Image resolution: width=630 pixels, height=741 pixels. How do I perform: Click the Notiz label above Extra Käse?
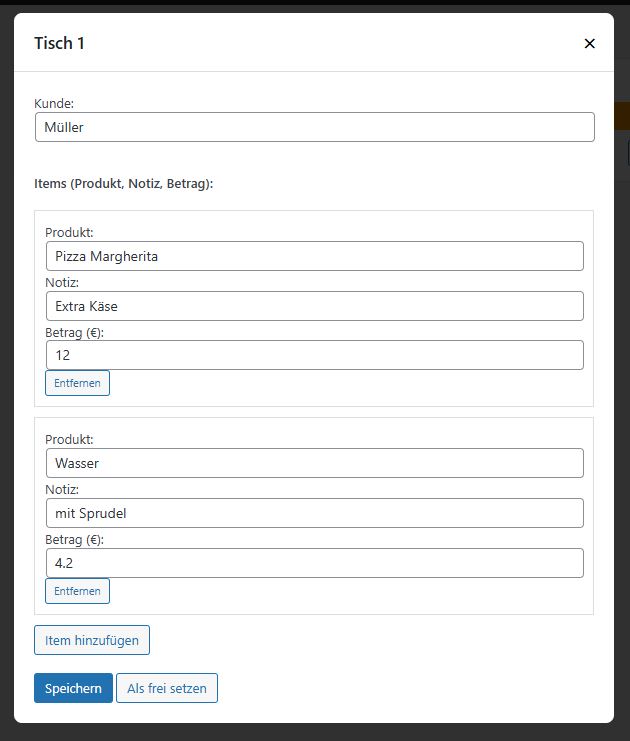point(62,282)
